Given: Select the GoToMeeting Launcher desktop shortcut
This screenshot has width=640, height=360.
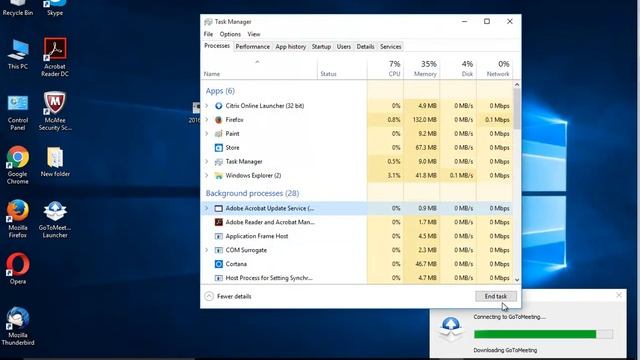Looking at the screenshot, I should [x=55, y=219].
